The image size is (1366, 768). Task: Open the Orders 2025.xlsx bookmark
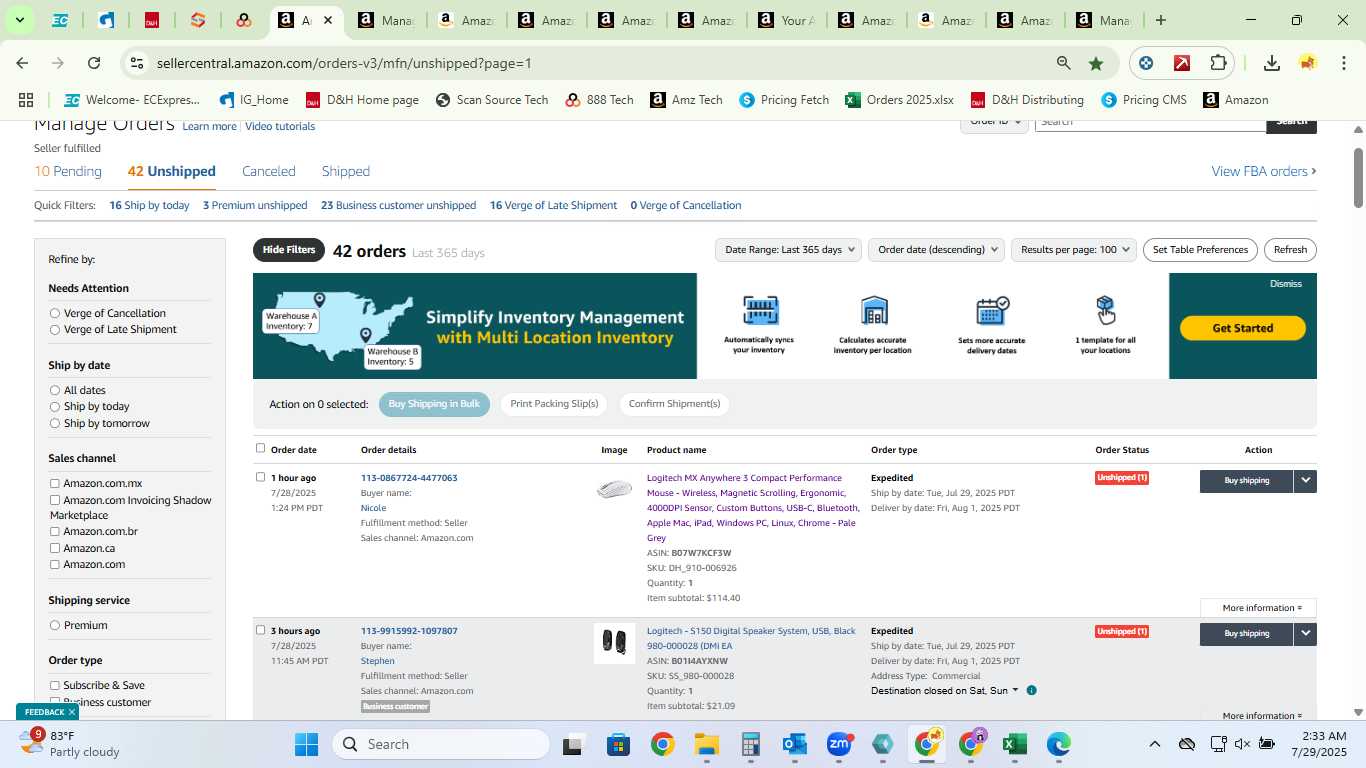point(899,100)
